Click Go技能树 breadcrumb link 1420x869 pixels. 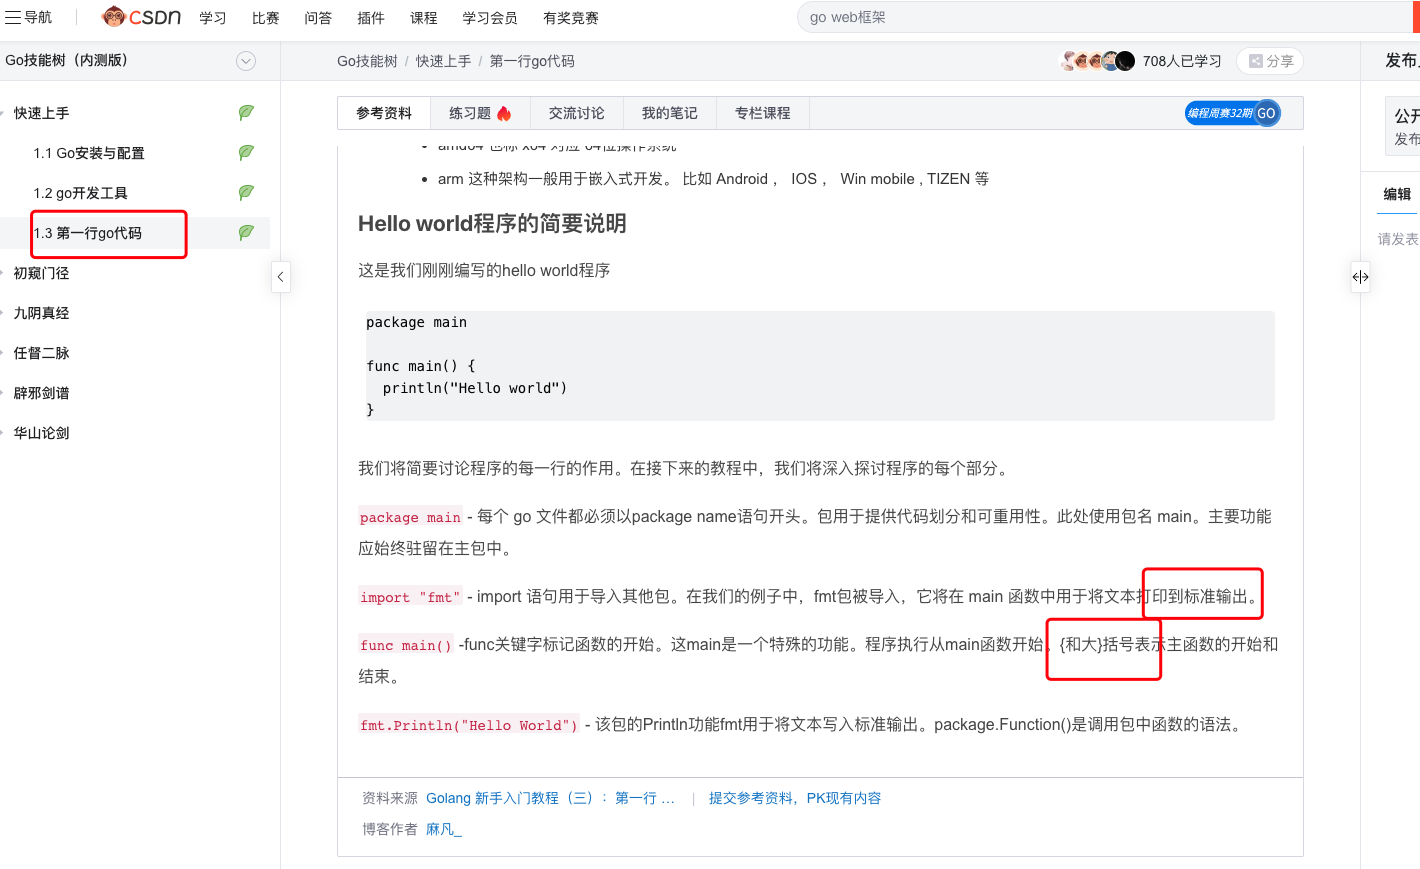pos(367,61)
